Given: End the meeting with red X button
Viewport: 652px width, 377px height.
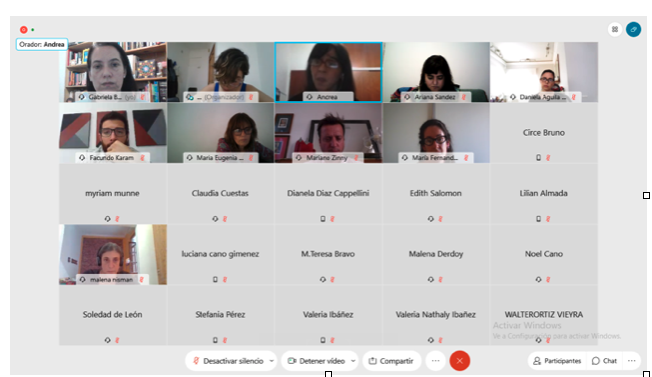Looking at the screenshot, I should pos(459,361).
